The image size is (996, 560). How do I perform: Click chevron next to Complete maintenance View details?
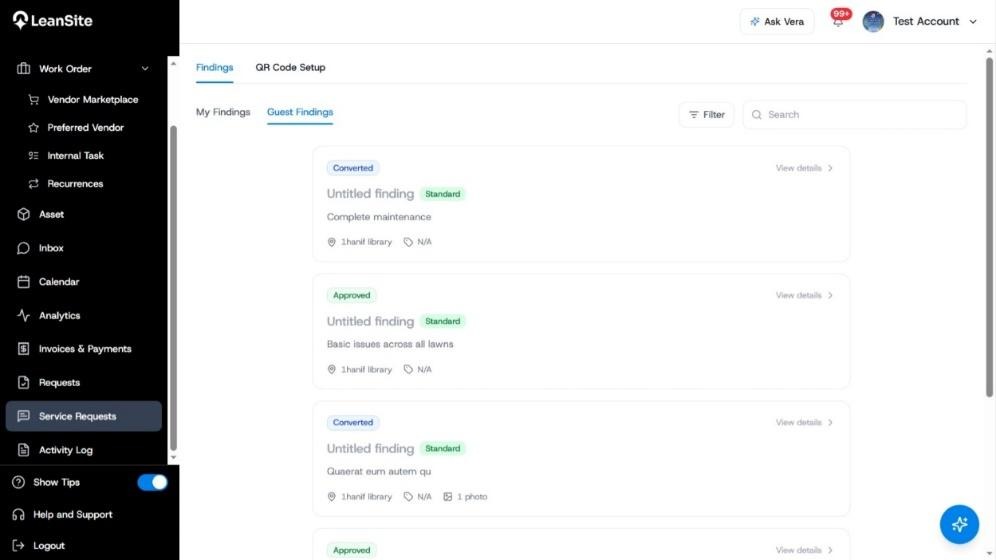pyautogui.click(x=830, y=168)
